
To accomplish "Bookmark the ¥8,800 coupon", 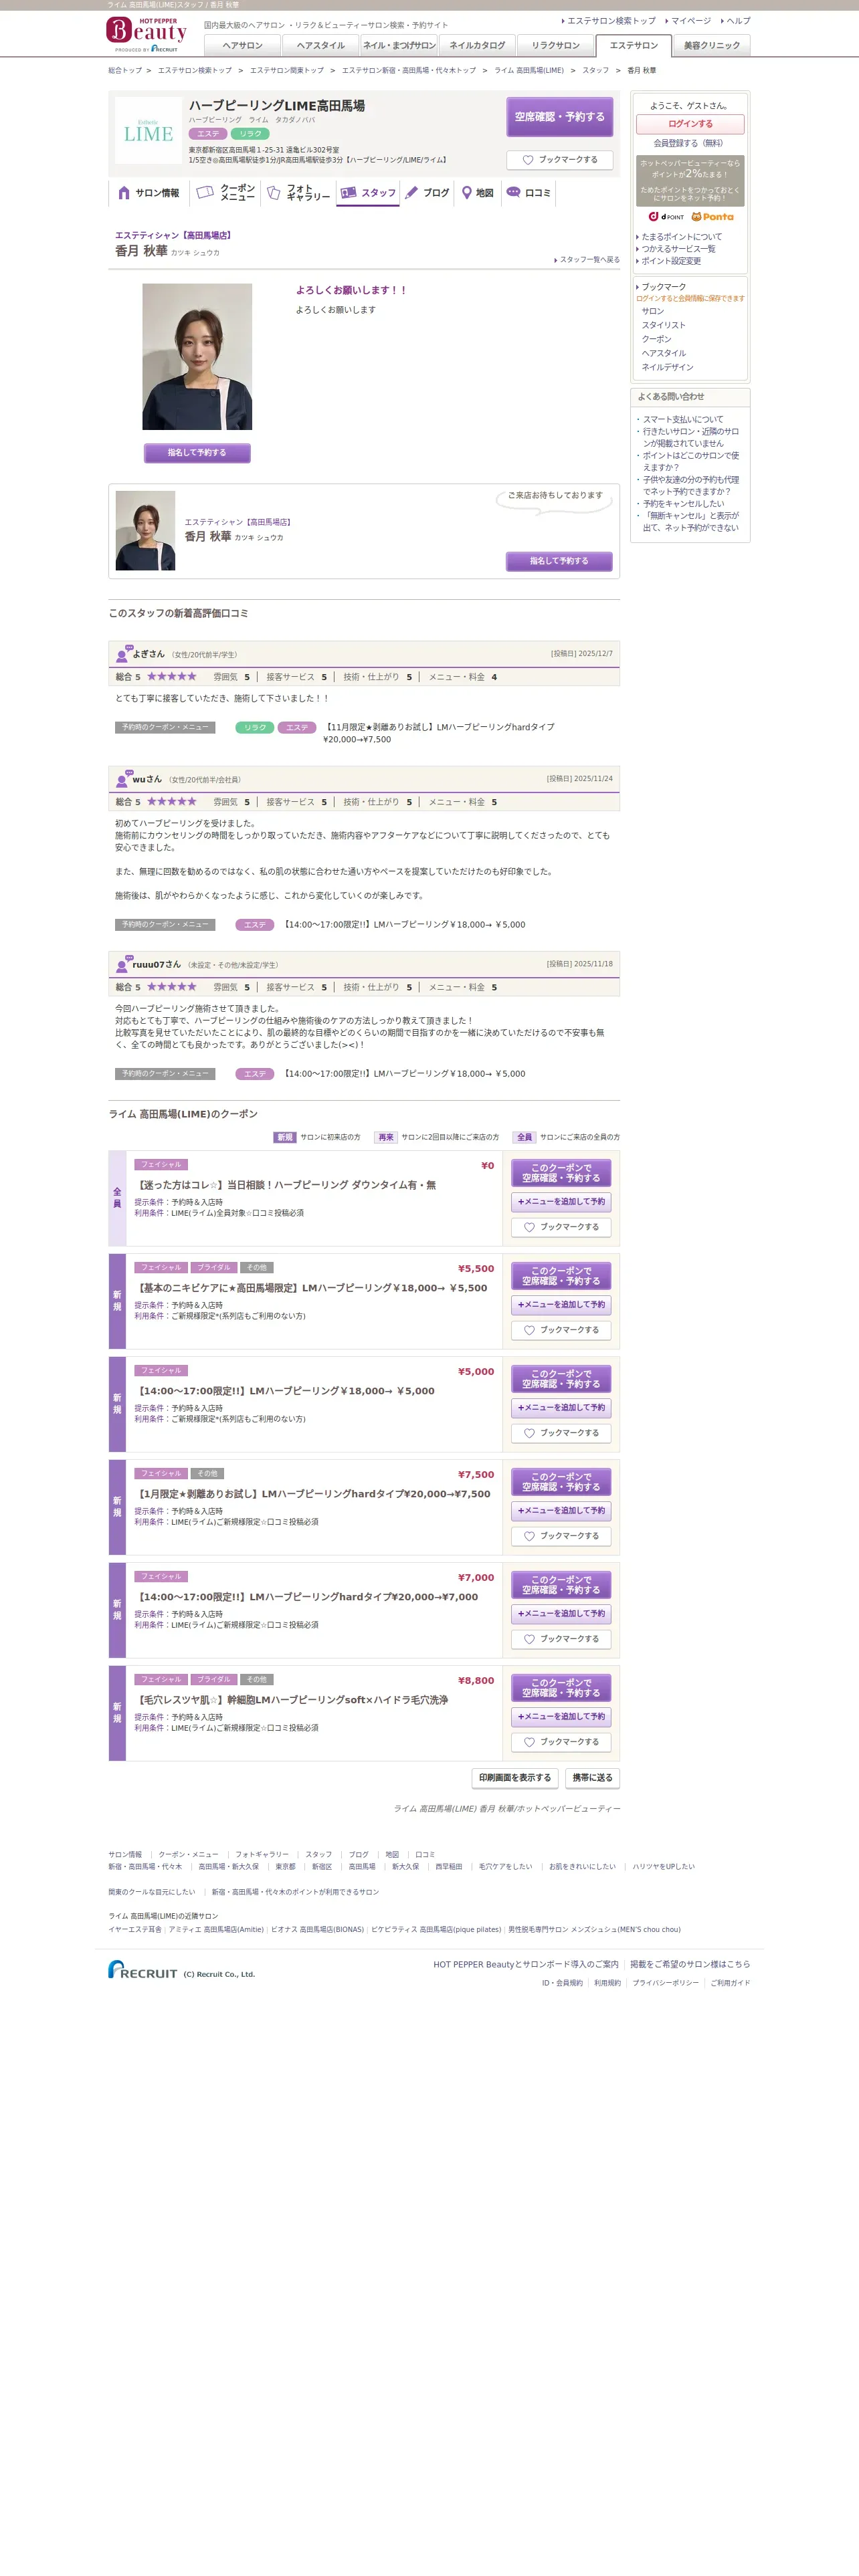I will [x=561, y=1742].
